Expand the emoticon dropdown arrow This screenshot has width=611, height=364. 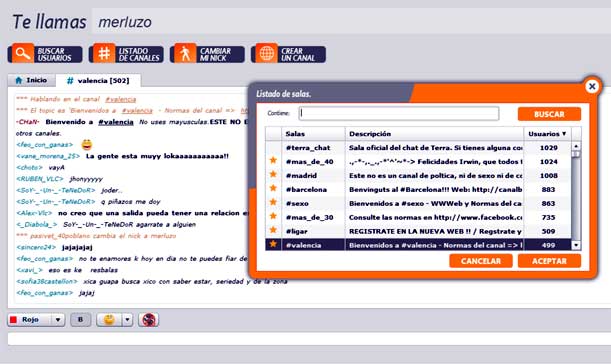click(127, 320)
